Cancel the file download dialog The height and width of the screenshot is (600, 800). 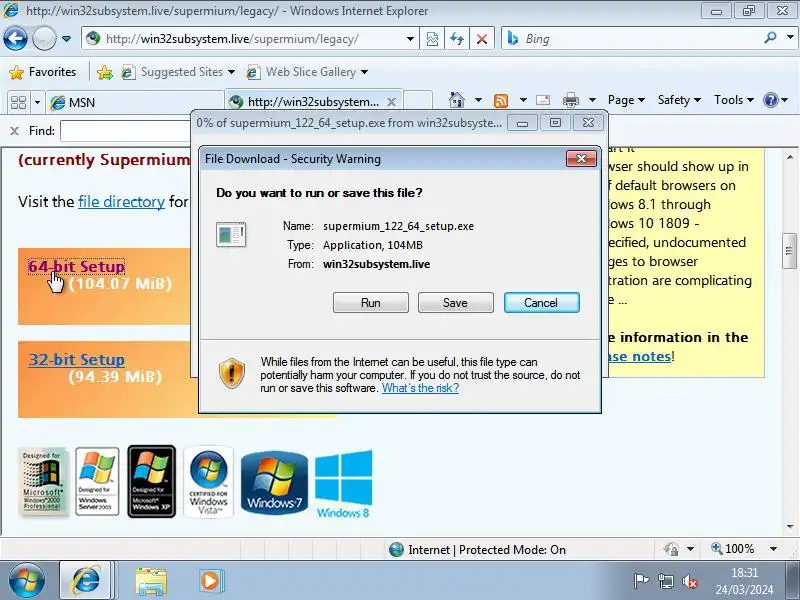pyautogui.click(x=541, y=303)
